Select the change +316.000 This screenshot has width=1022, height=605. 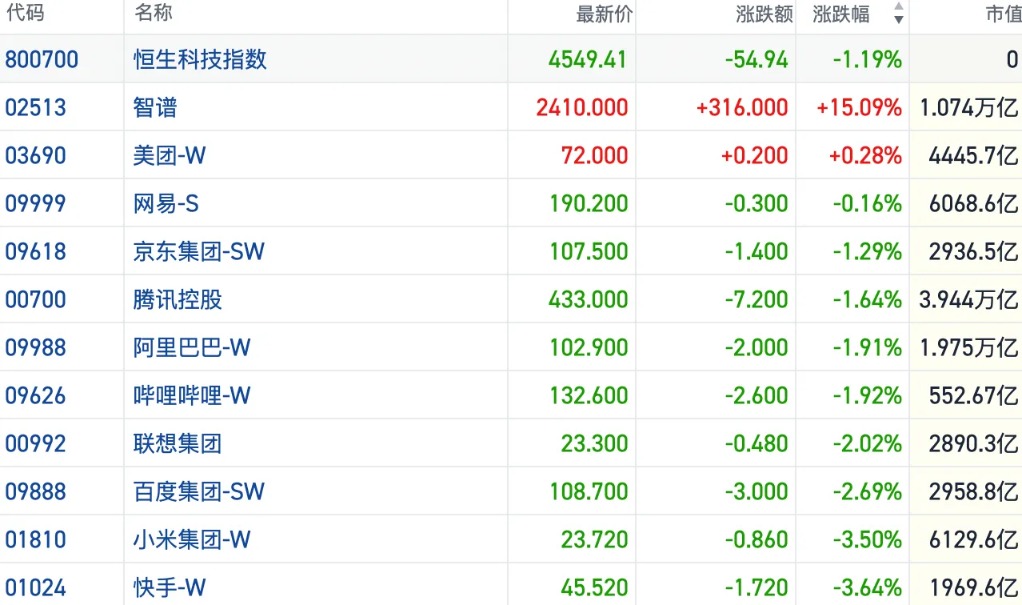742,108
